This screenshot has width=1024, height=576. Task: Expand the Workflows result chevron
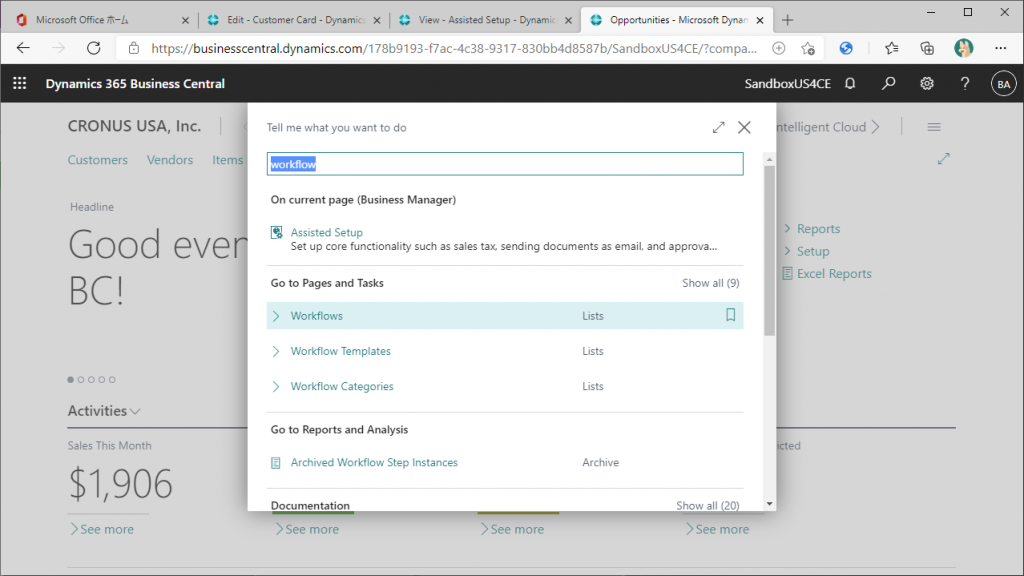(276, 315)
